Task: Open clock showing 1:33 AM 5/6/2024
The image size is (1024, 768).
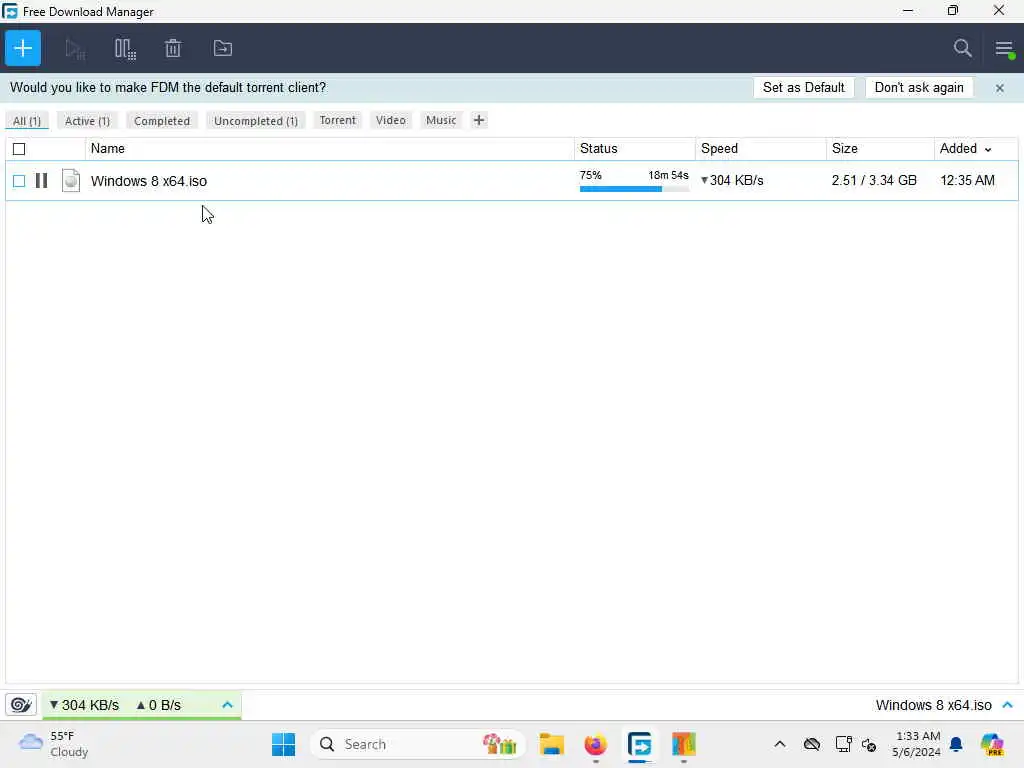Action: pyautogui.click(x=916, y=744)
